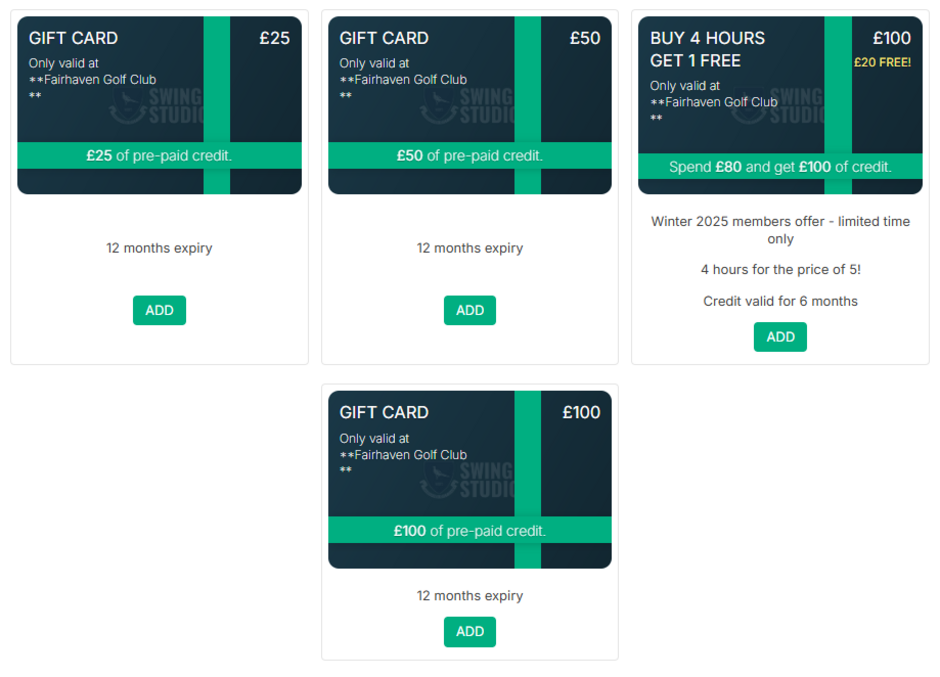Click '12 months expiry' under £25 card

159,248
